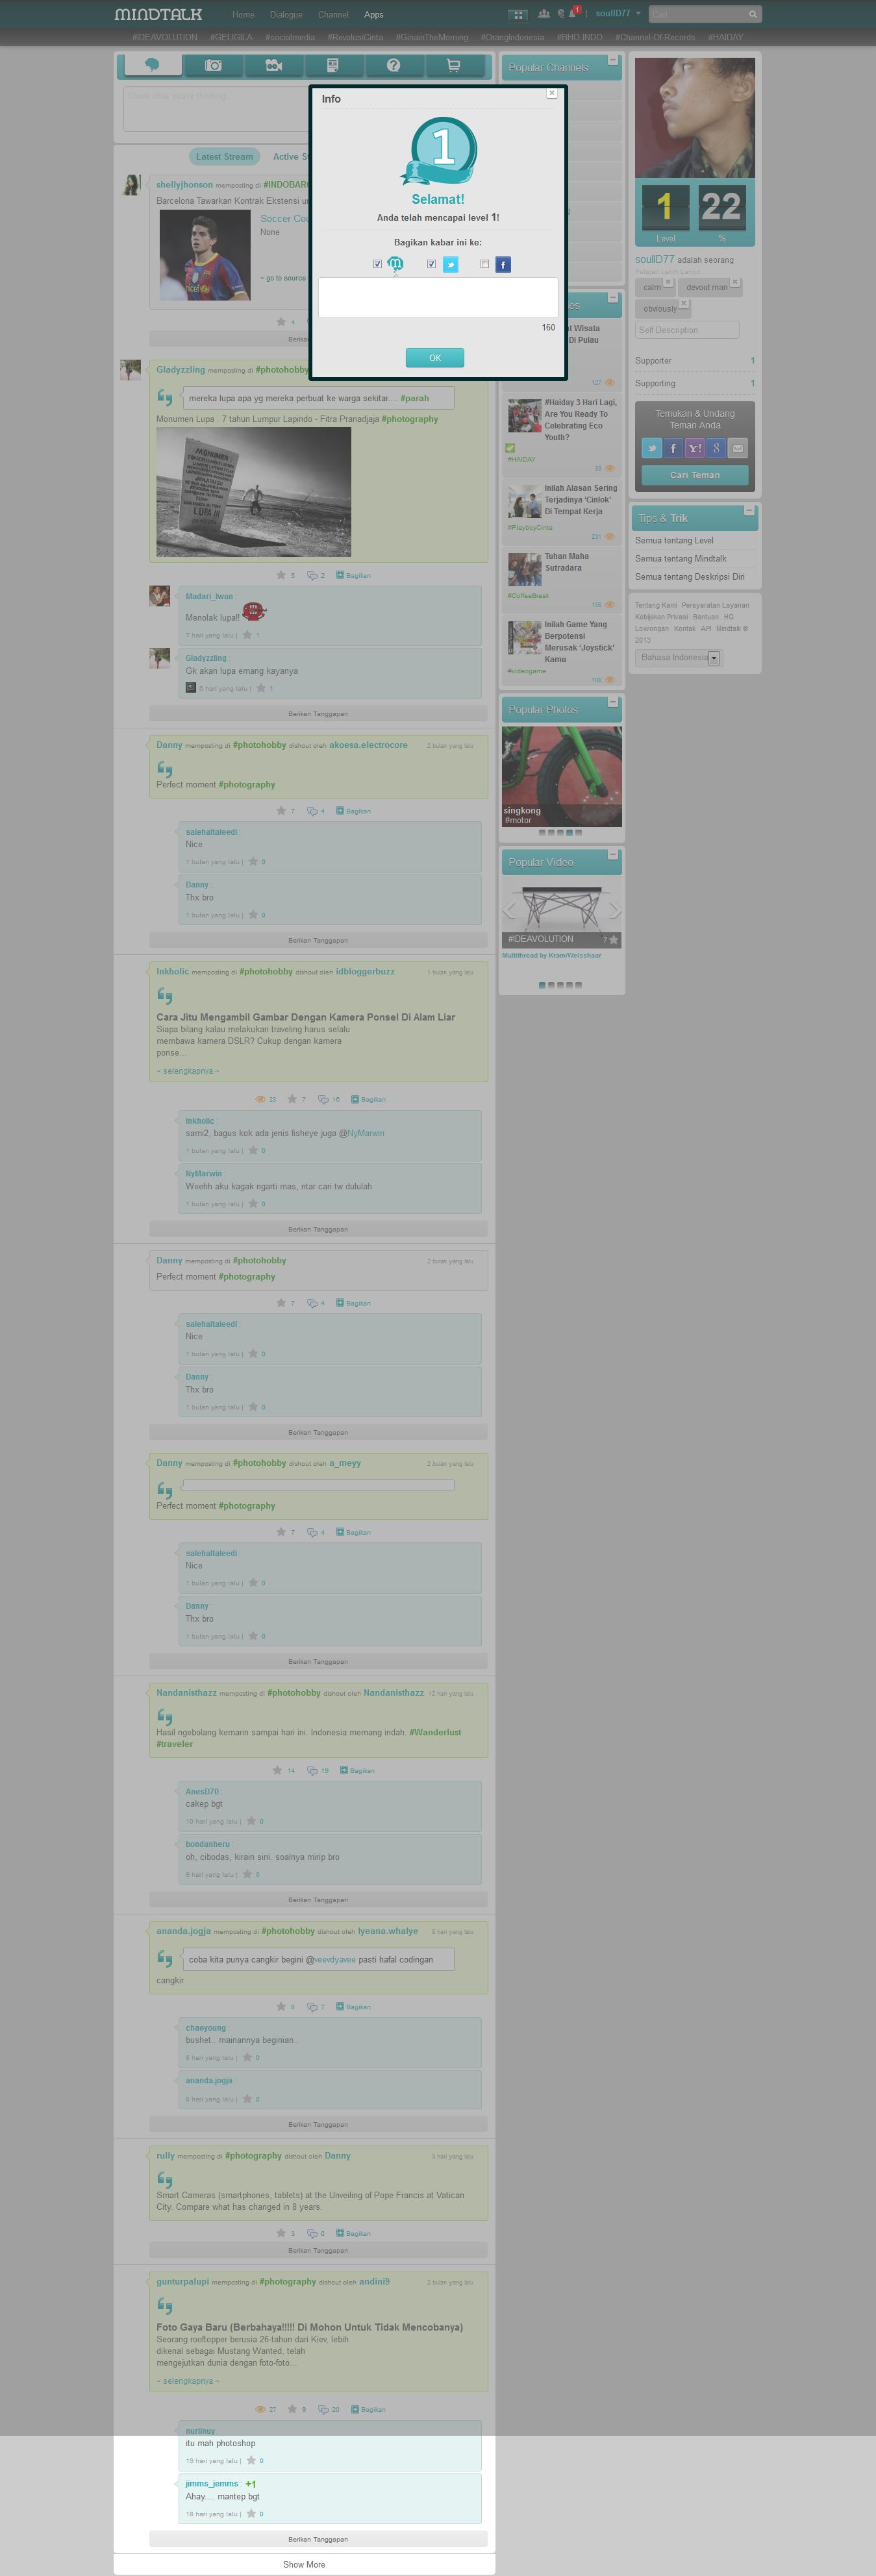
Task: Close the Info dialog with X
Action: click(x=551, y=93)
